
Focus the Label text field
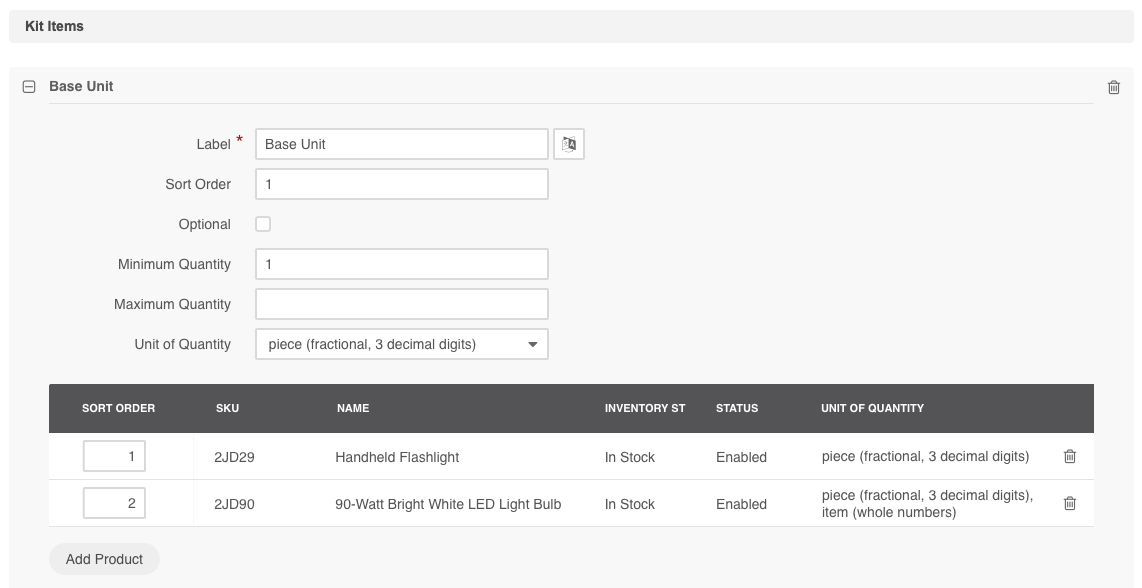pos(402,144)
